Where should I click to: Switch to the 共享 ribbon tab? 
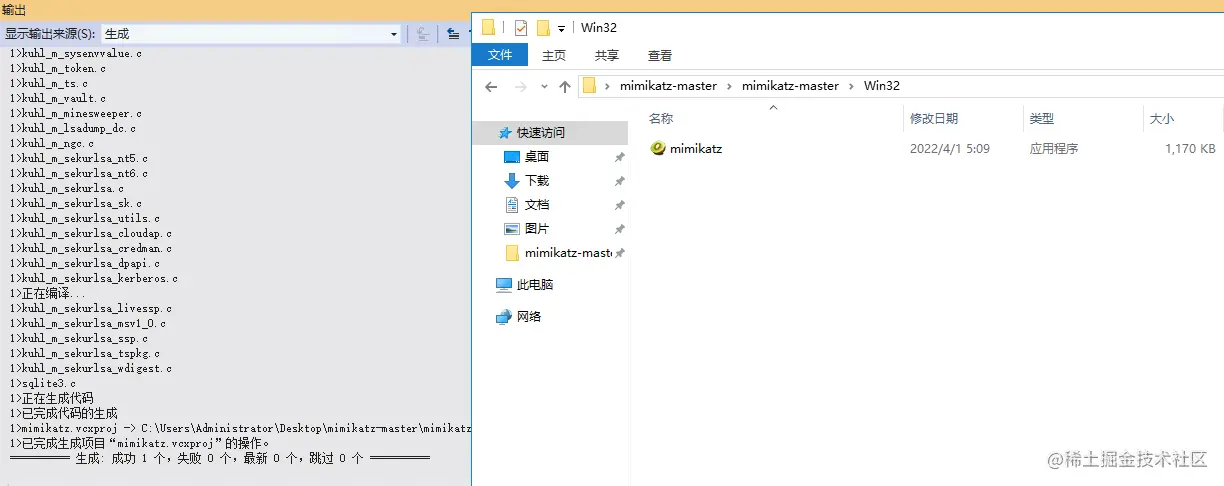pyautogui.click(x=606, y=55)
